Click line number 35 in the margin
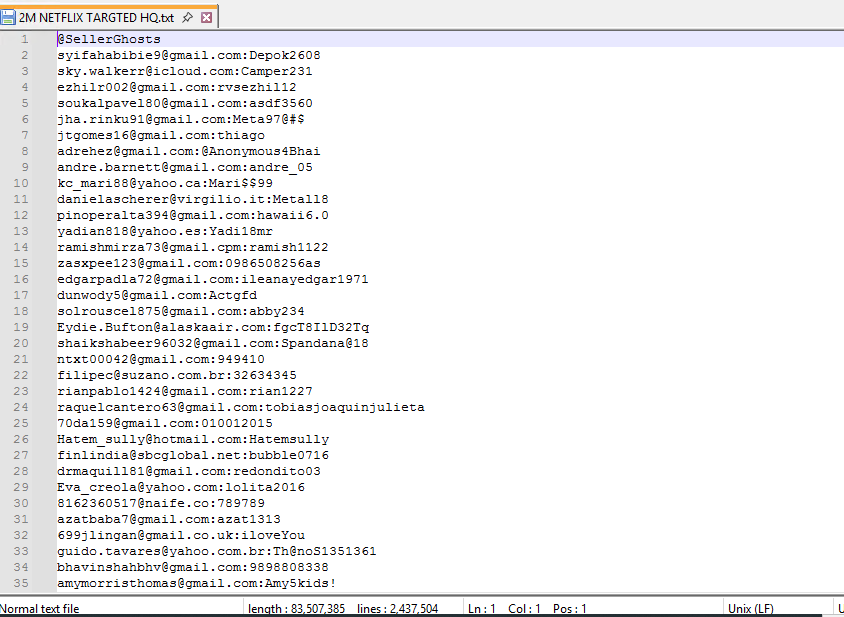844x617 pixels. pyautogui.click(x=21, y=583)
